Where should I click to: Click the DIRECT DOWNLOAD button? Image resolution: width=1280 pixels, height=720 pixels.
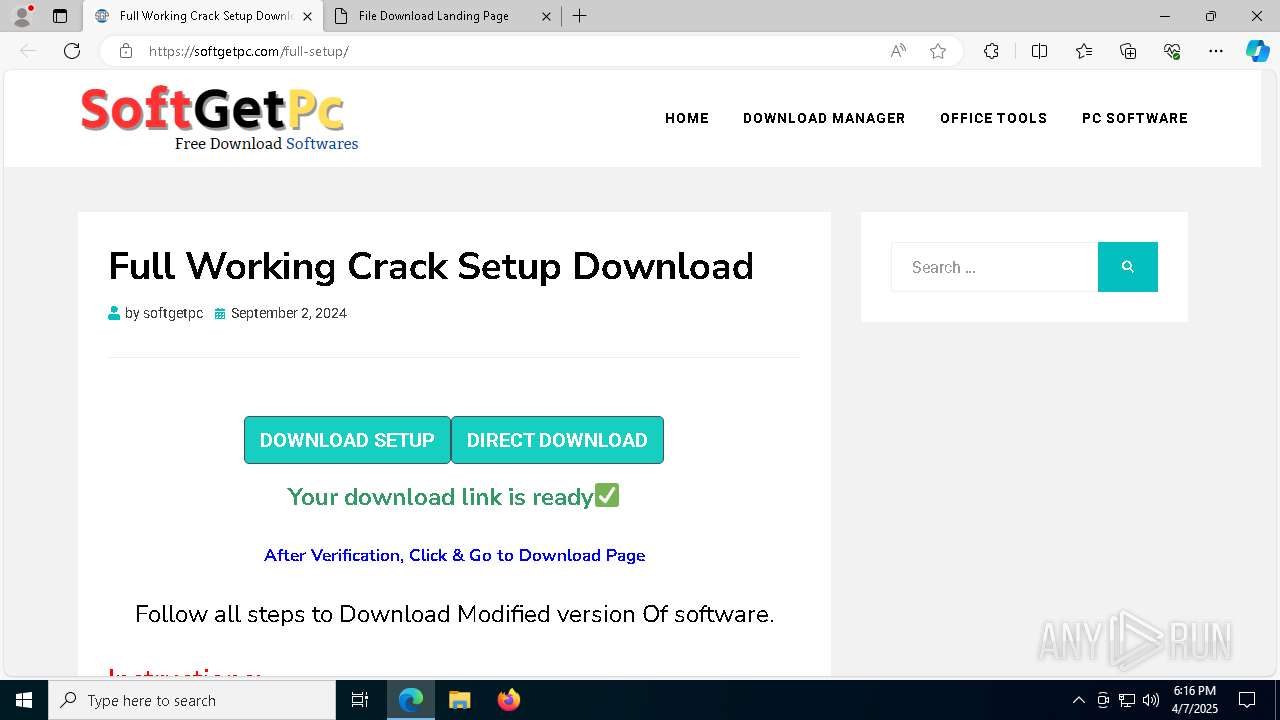[x=557, y=440]
